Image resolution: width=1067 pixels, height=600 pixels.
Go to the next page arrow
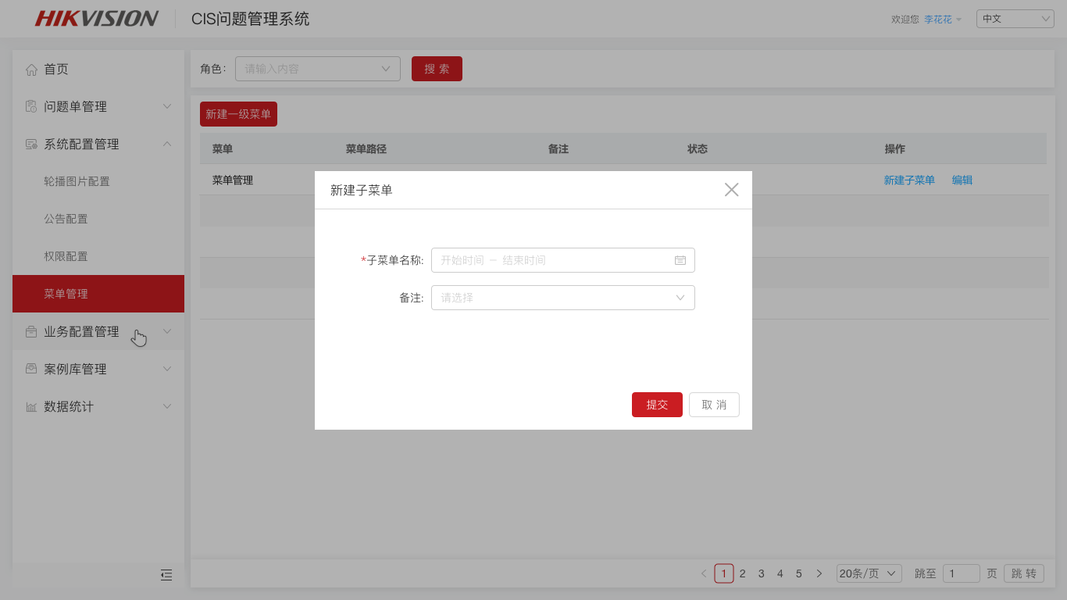[x=819, y=573]
